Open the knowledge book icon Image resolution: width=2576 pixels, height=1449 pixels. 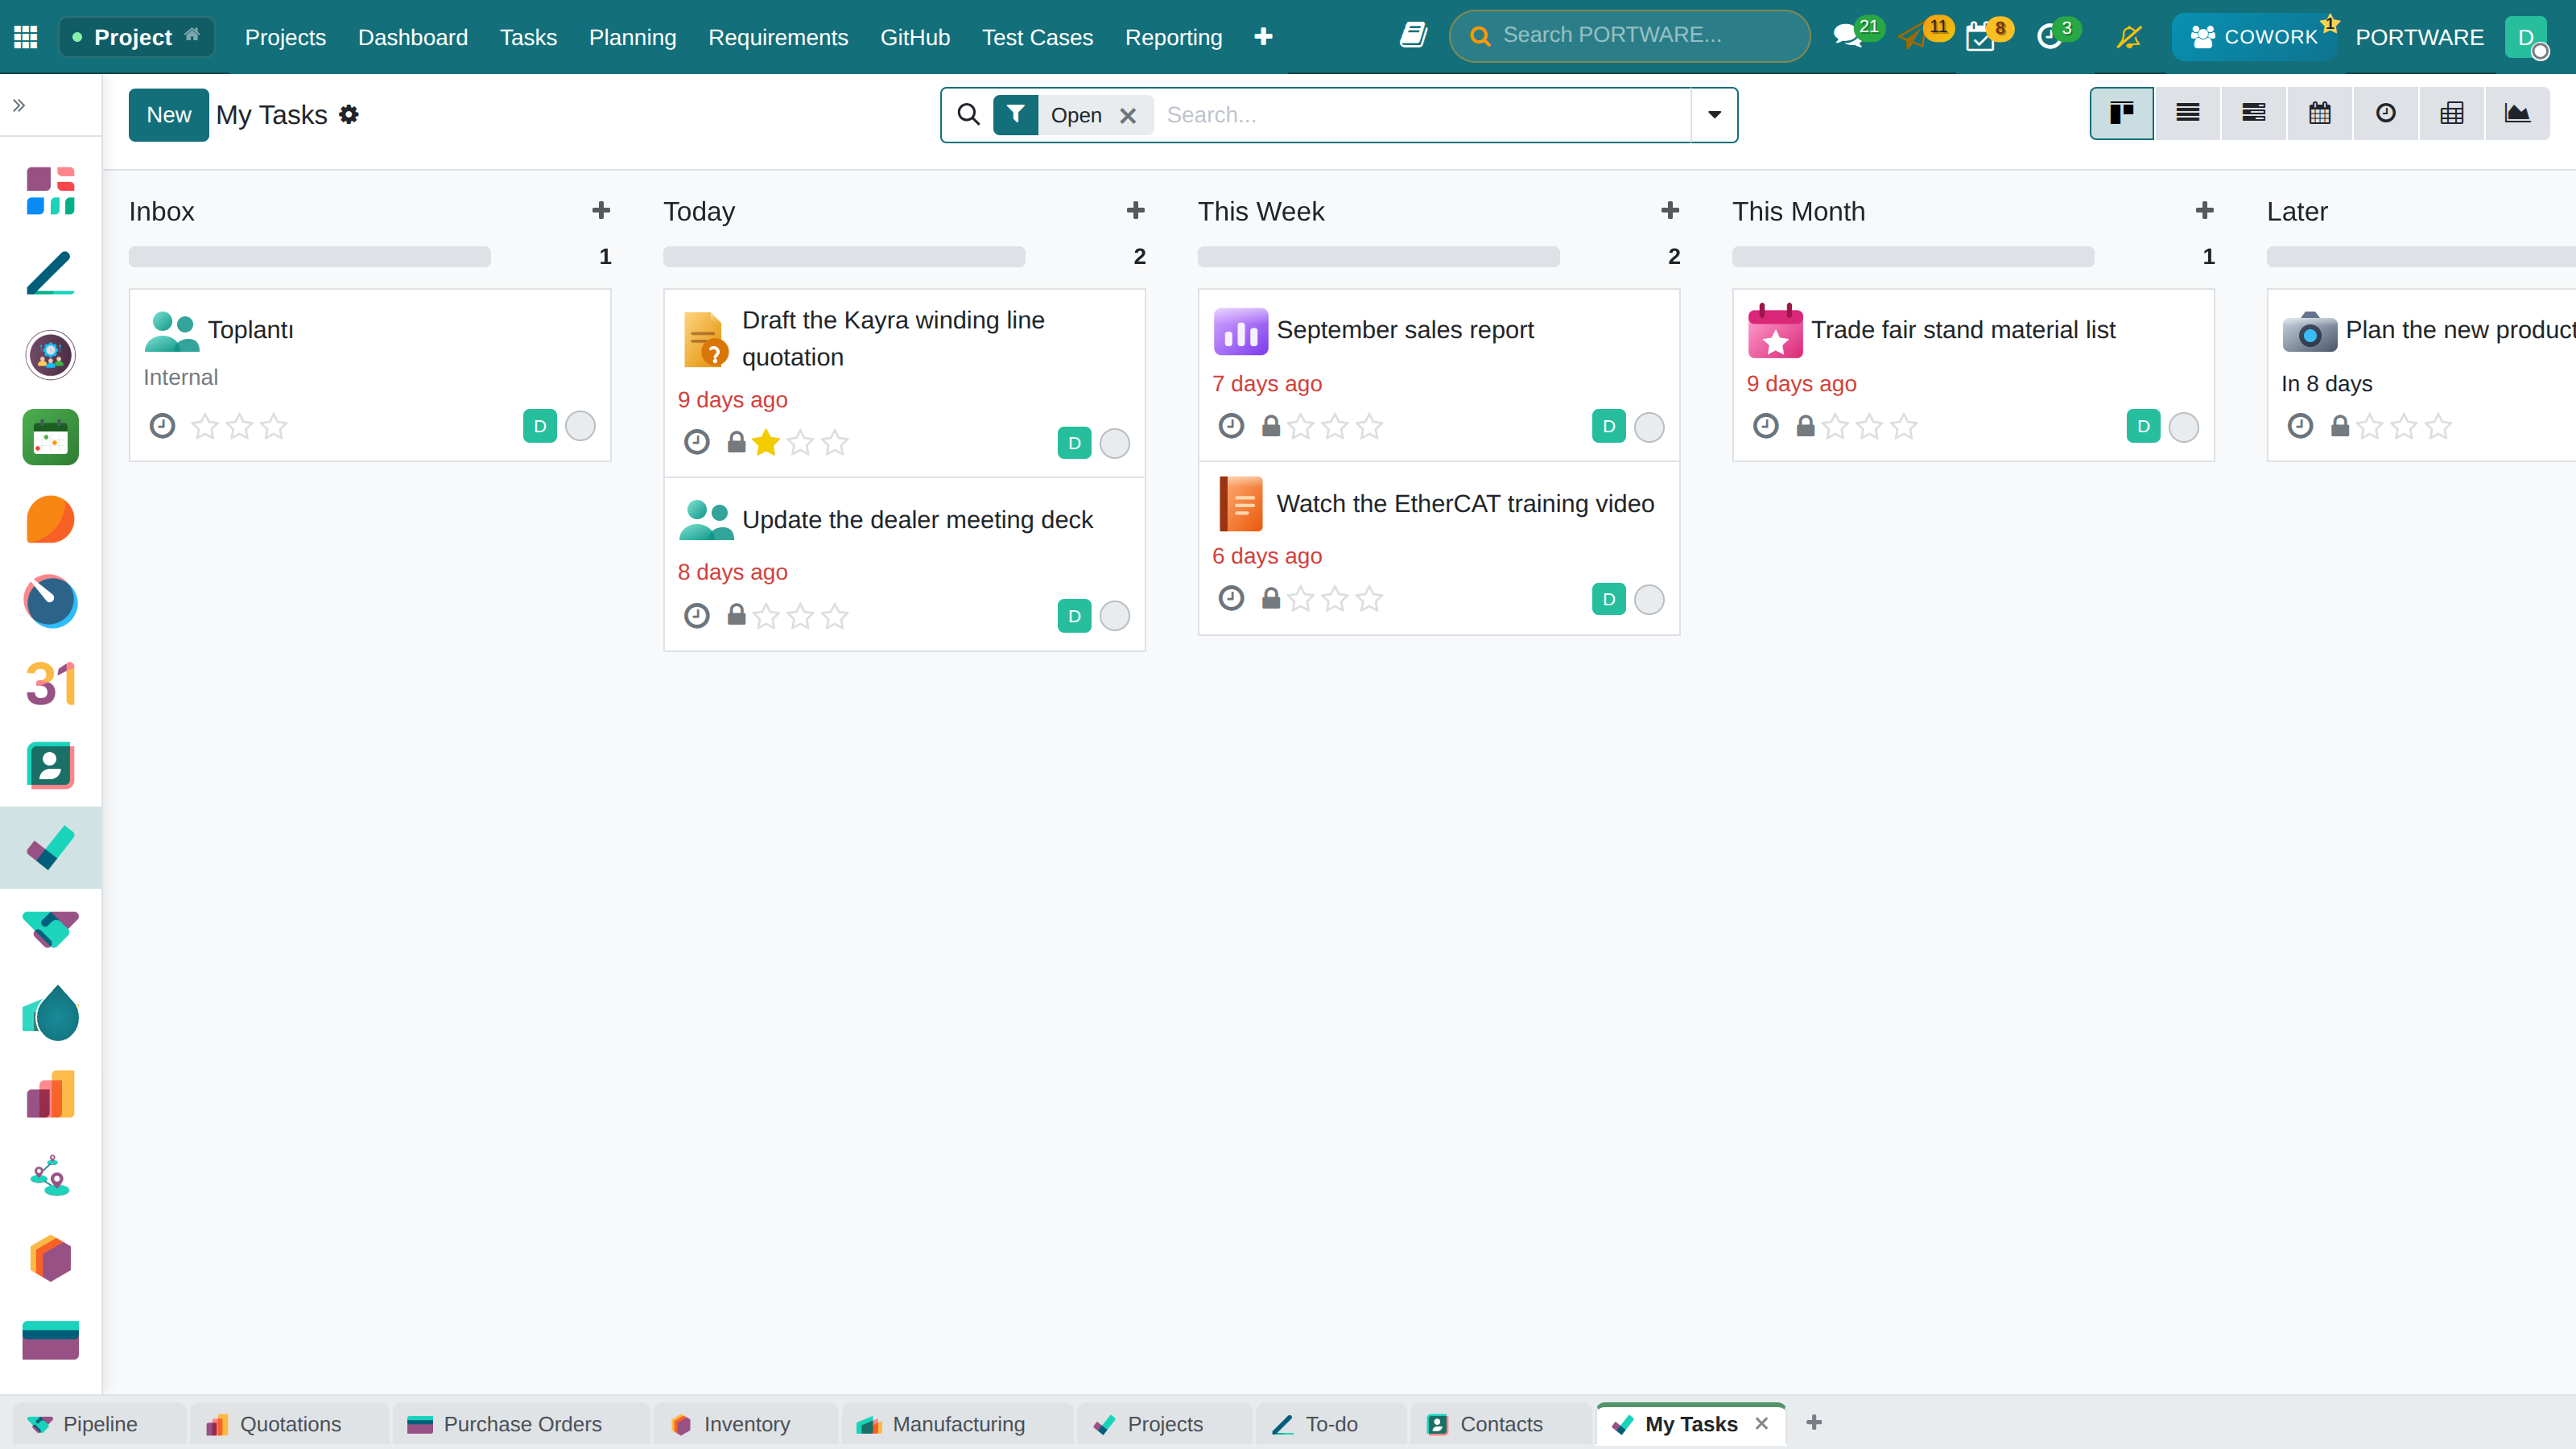pos(1413,36)
